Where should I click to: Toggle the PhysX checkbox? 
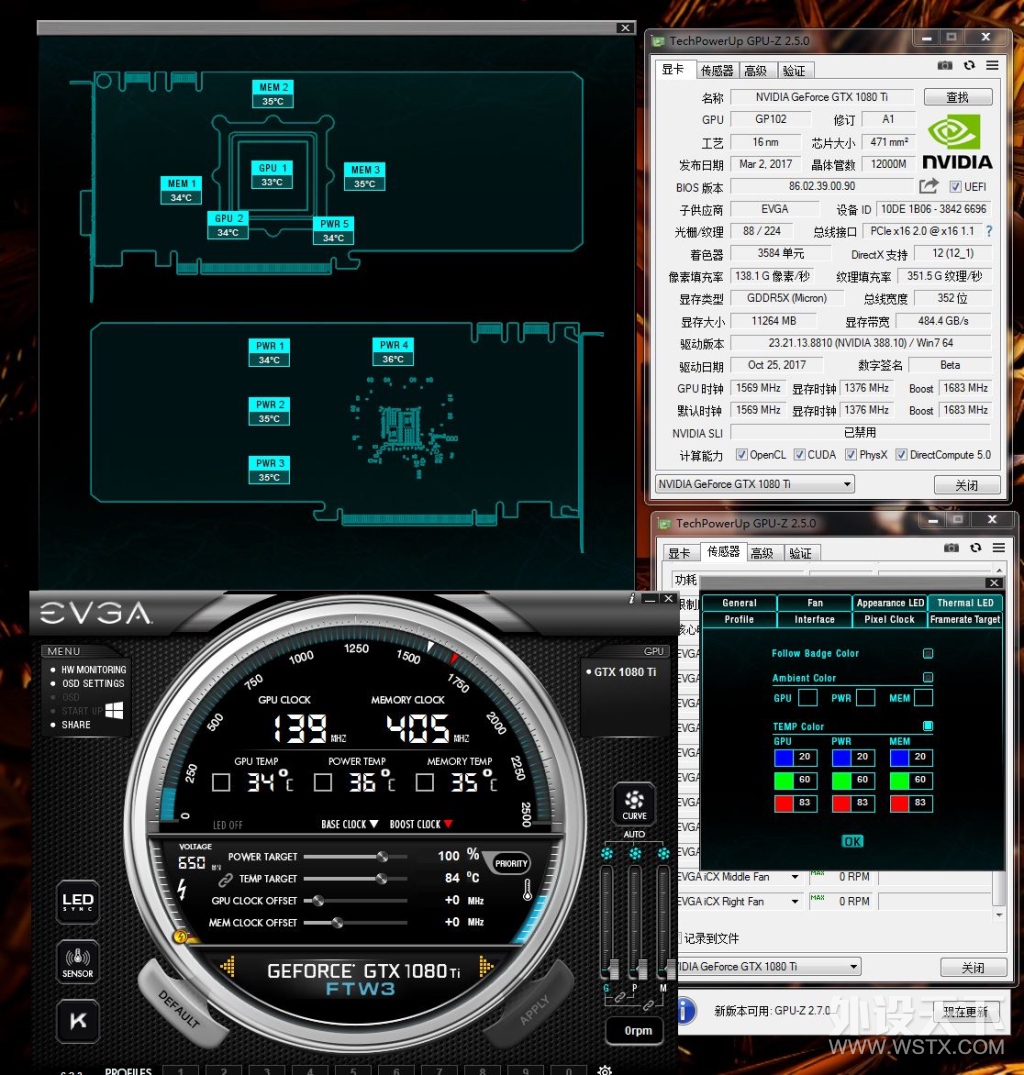coord(851,455)
